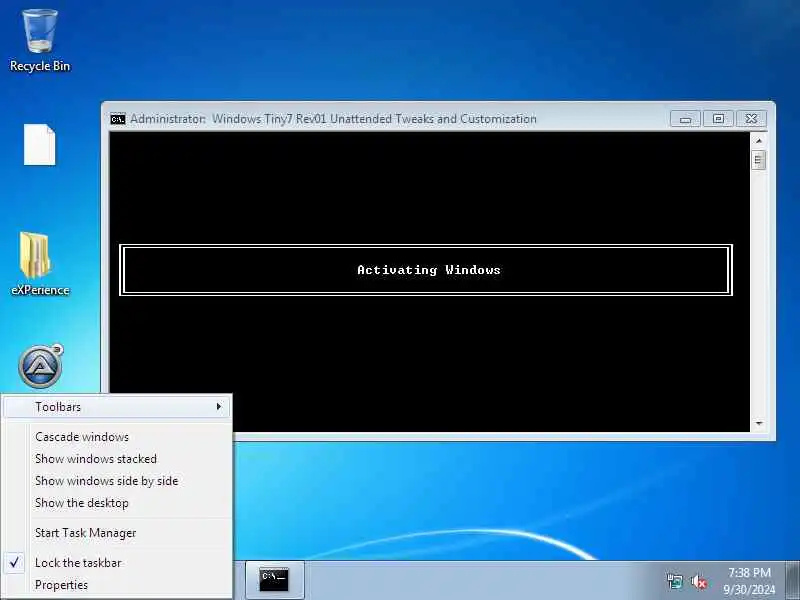Toggle the Lock the taskbar option

click(x=117, y=563)
